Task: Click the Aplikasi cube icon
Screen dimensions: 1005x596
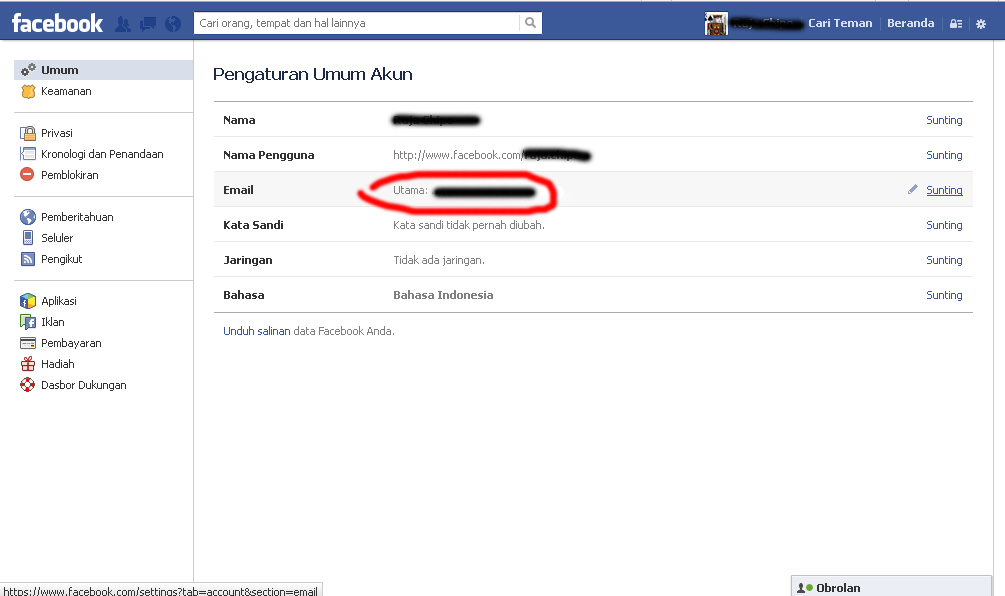Action: point(28,301)
